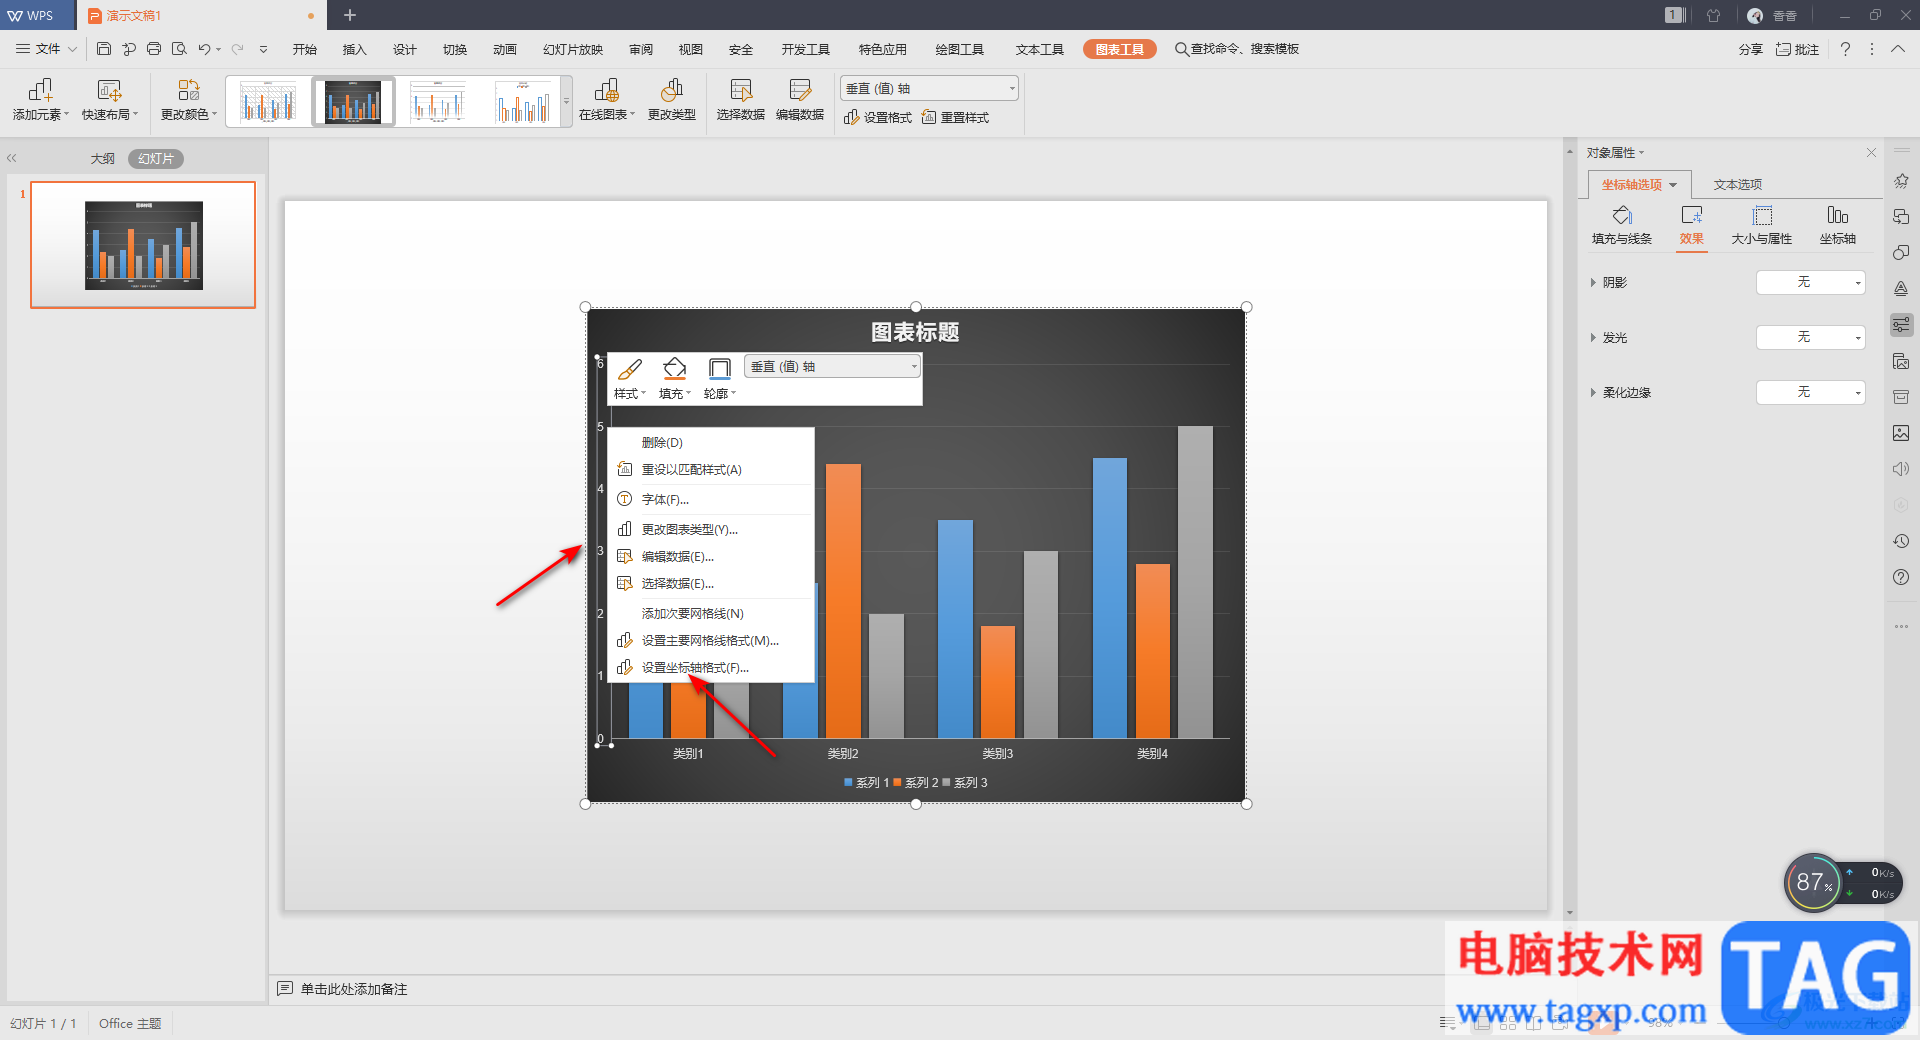Click the Undo icon
The height and width of the screenshot is (1040, 1920).
[204, 49]
